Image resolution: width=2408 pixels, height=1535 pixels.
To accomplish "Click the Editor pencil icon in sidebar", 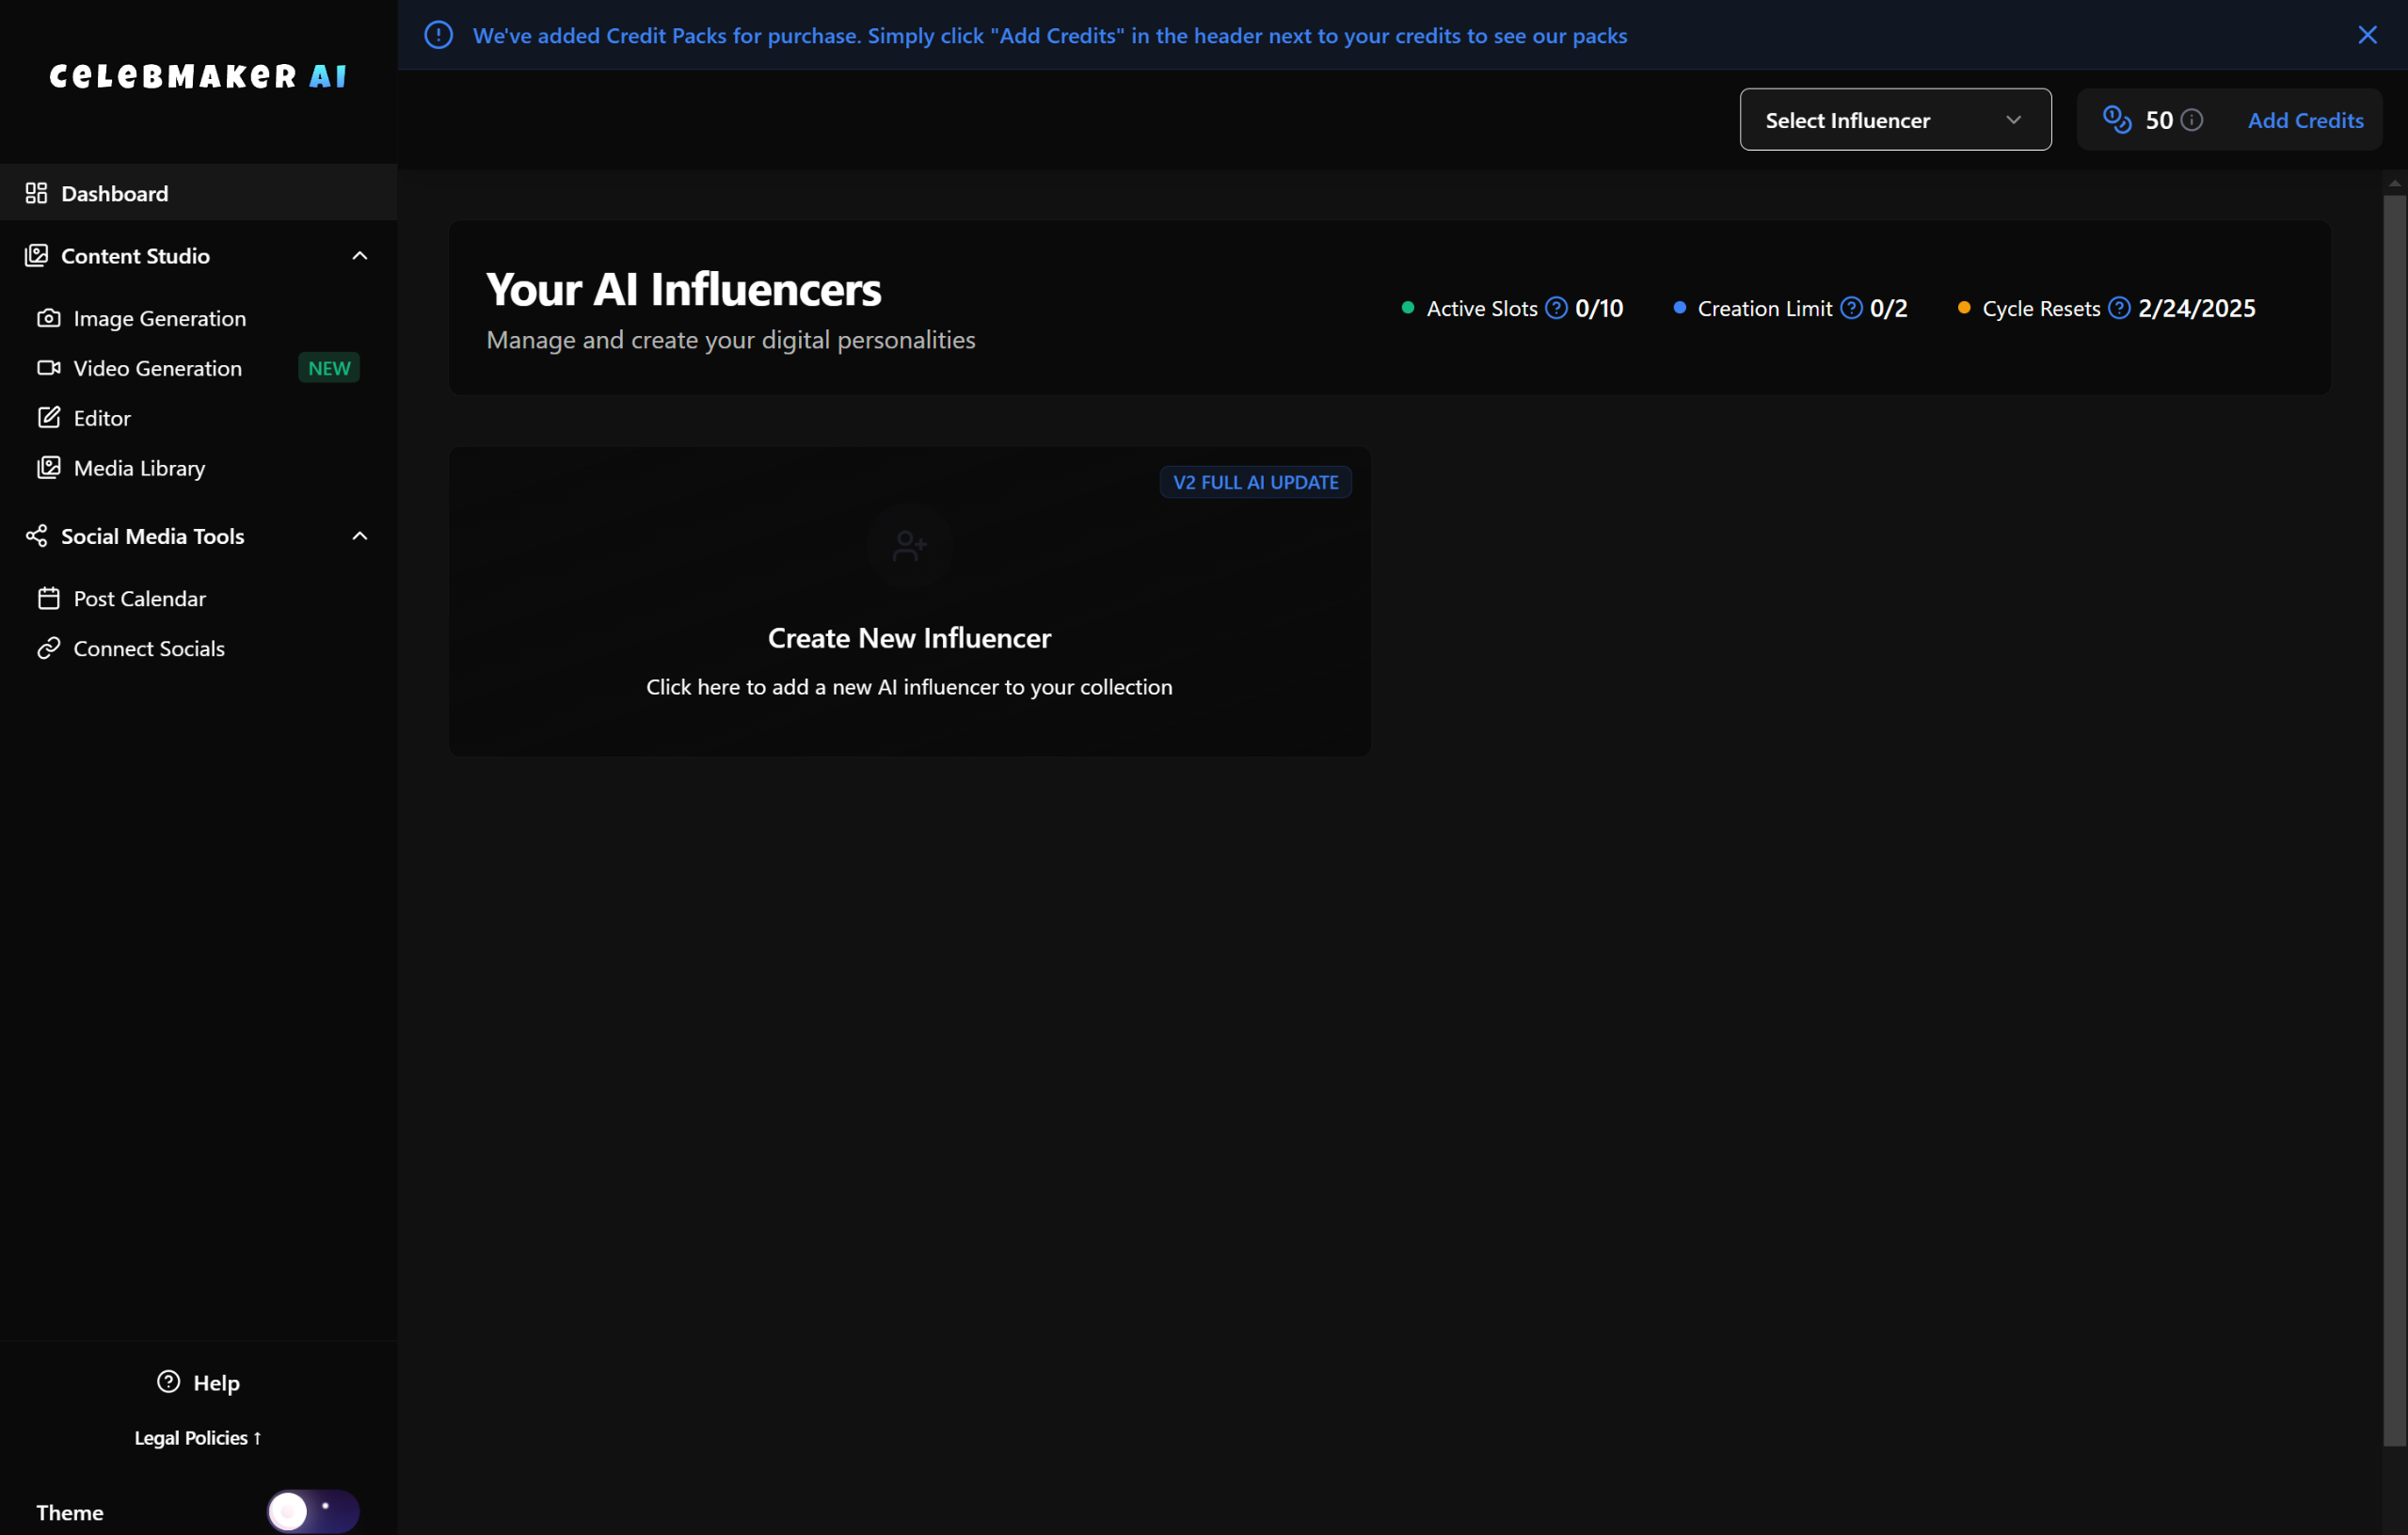I will click(x=48, y=418).
